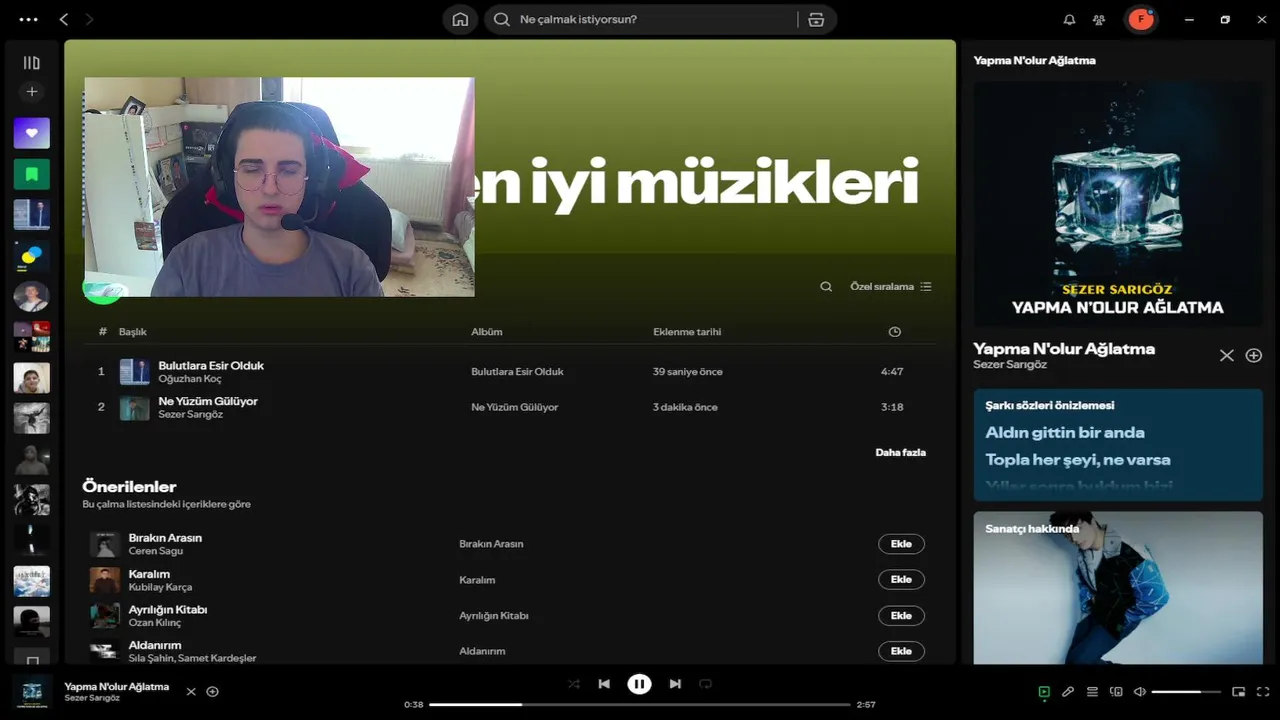
Task: Add 'Aldanırım' with Ekle button
Action: 901,651
